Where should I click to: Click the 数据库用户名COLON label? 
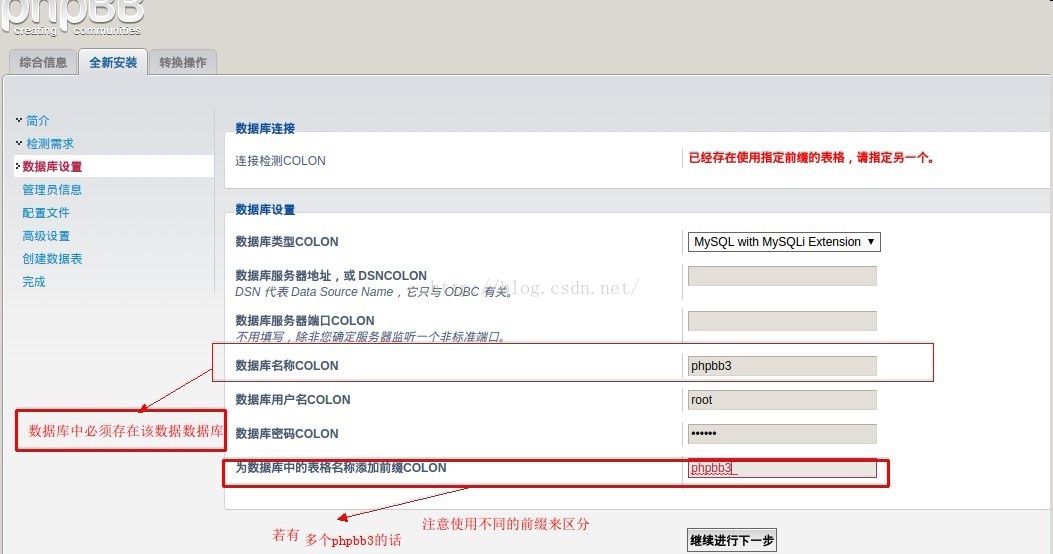click(x=293, y=400)
